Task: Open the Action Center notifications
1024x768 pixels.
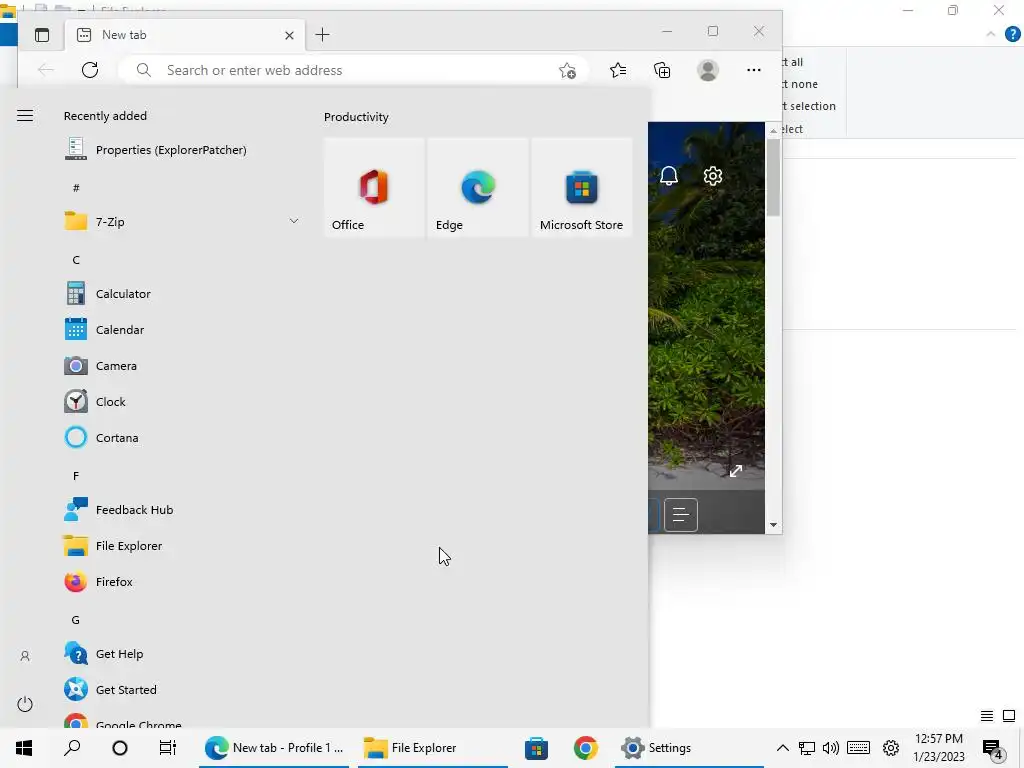Action: click(x=993, y=749)
